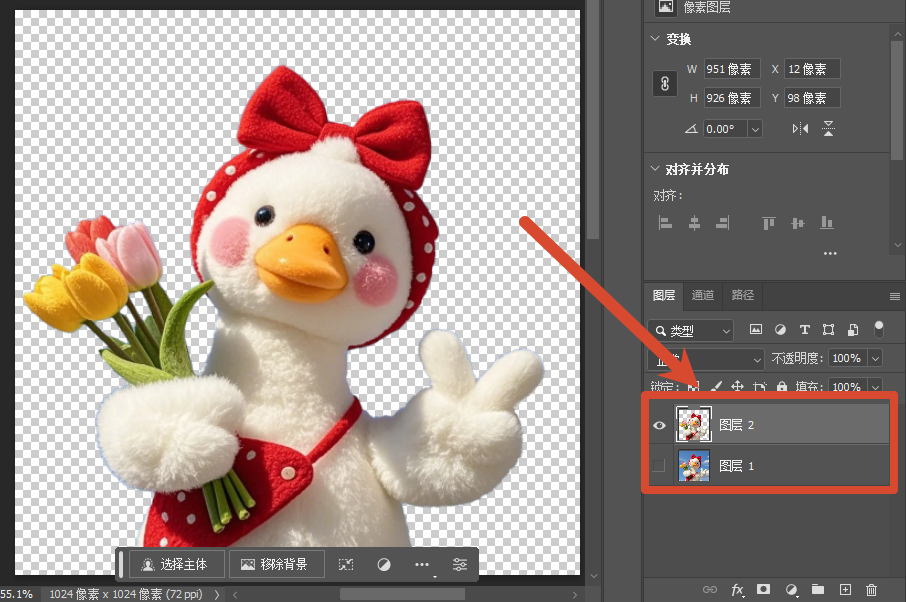Screen dimensions: 906x602
Task: Open more options in task bar
Action: 422,564
